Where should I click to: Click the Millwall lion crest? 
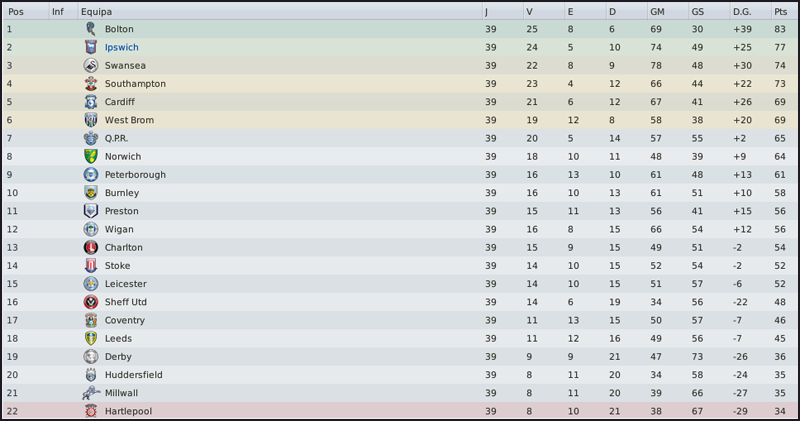click(x=91, y=393)
